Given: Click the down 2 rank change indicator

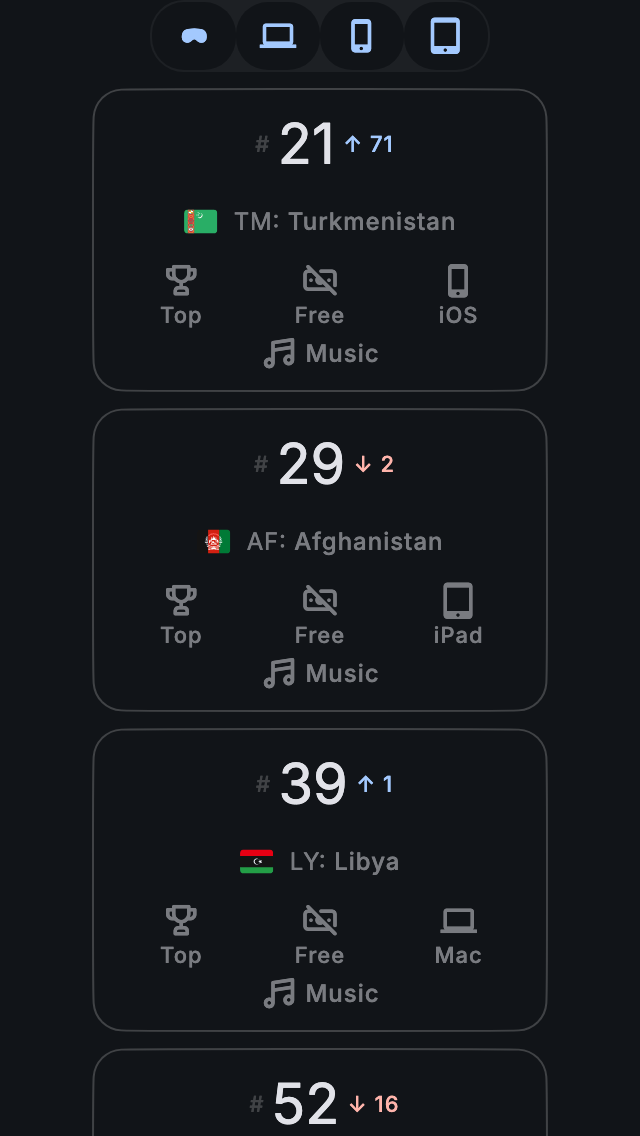Looking at the screenshot, I should point(375,464).
